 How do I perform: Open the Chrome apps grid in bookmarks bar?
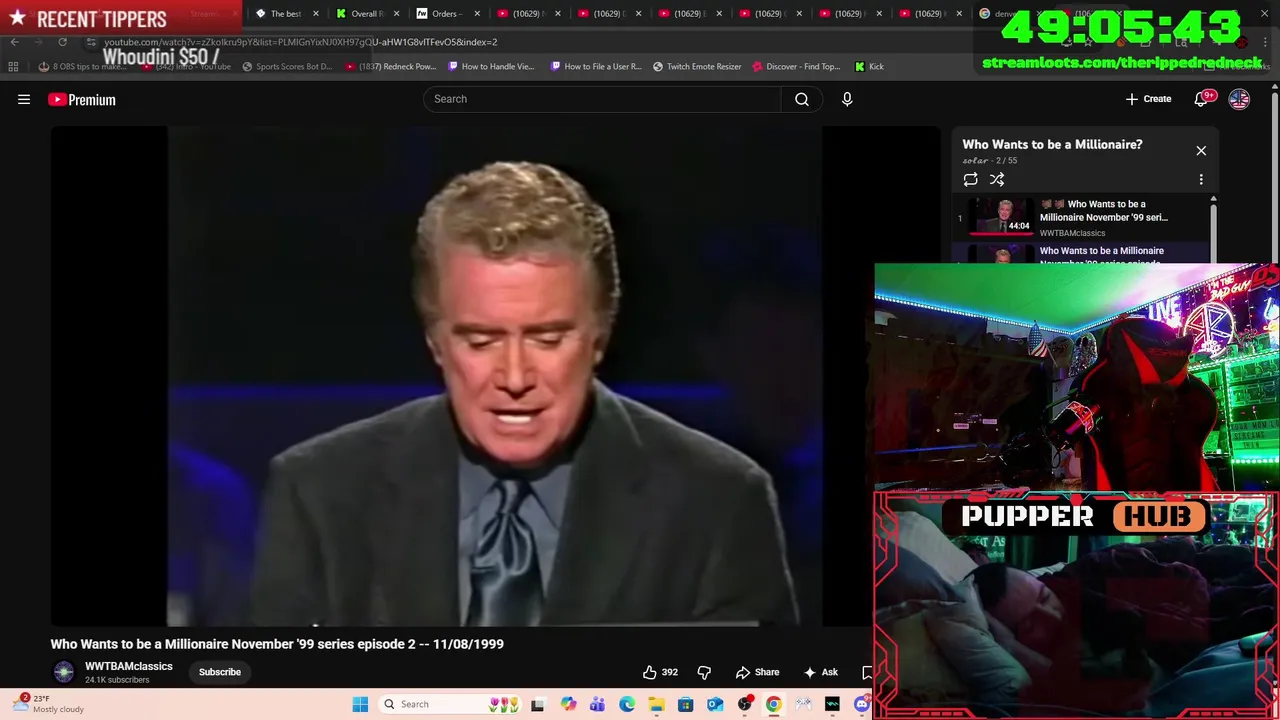(x=13, y=66)
